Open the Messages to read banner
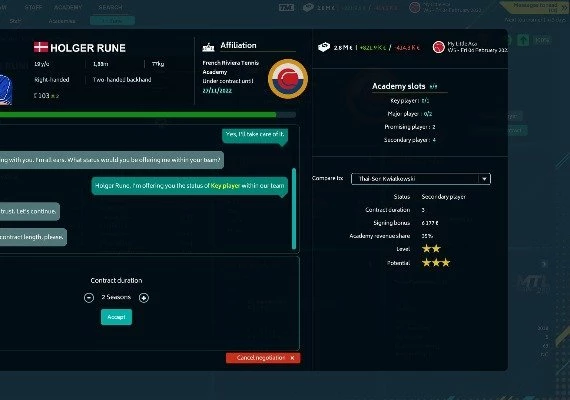Image resolution: width=570 pixels, height=400 pixels. [534, 7]
